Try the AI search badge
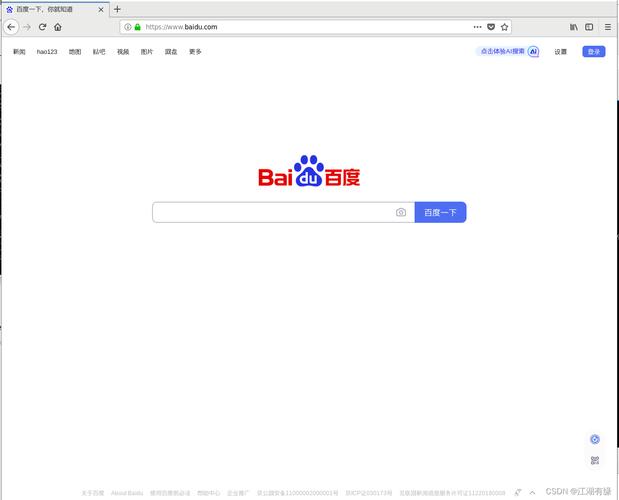This screenshot has width=619, height=500. [509, 51]
